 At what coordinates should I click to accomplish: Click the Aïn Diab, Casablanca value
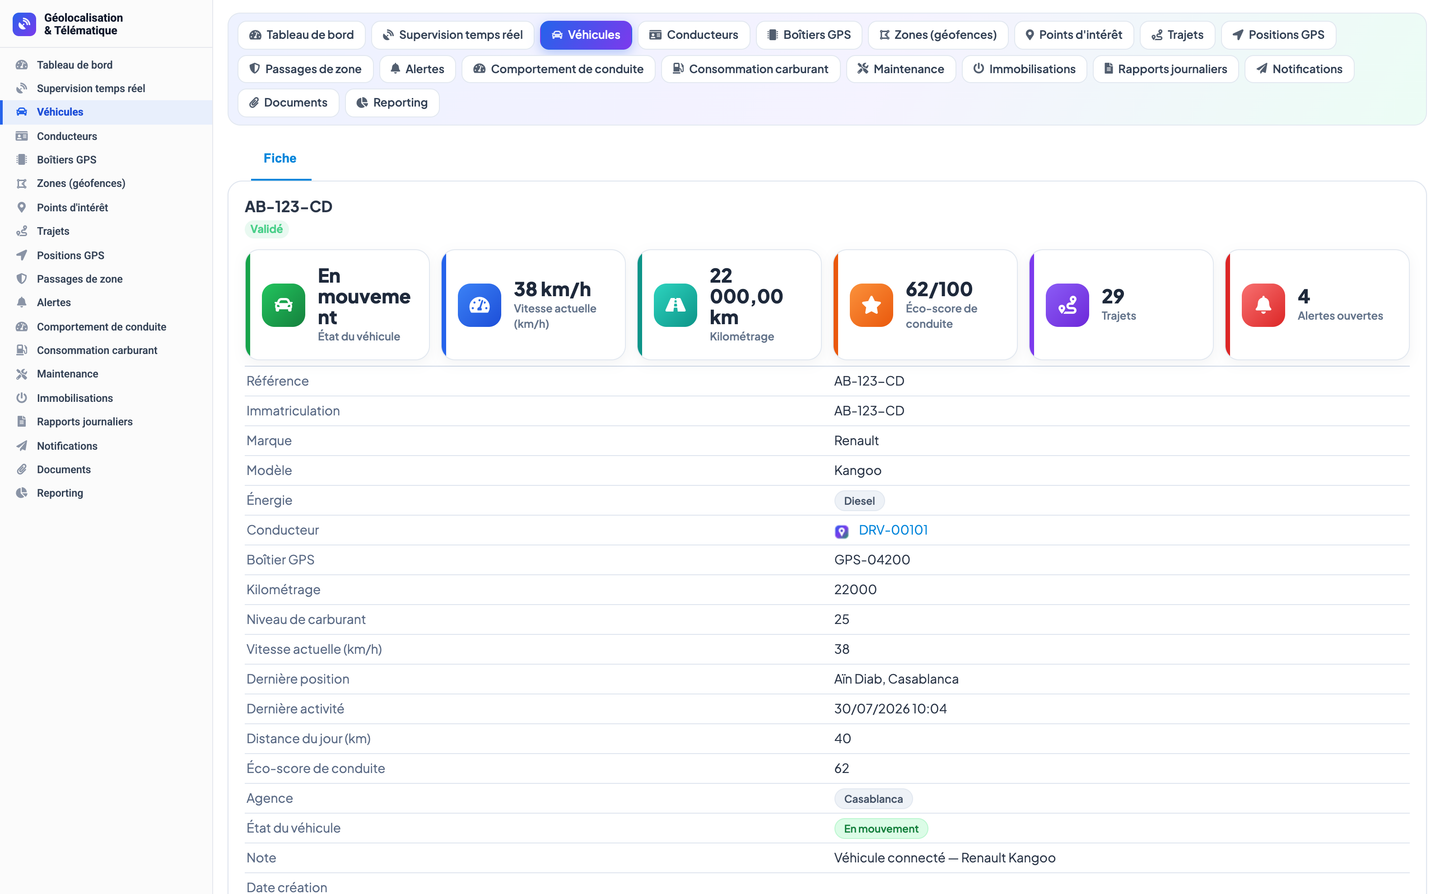896,679
